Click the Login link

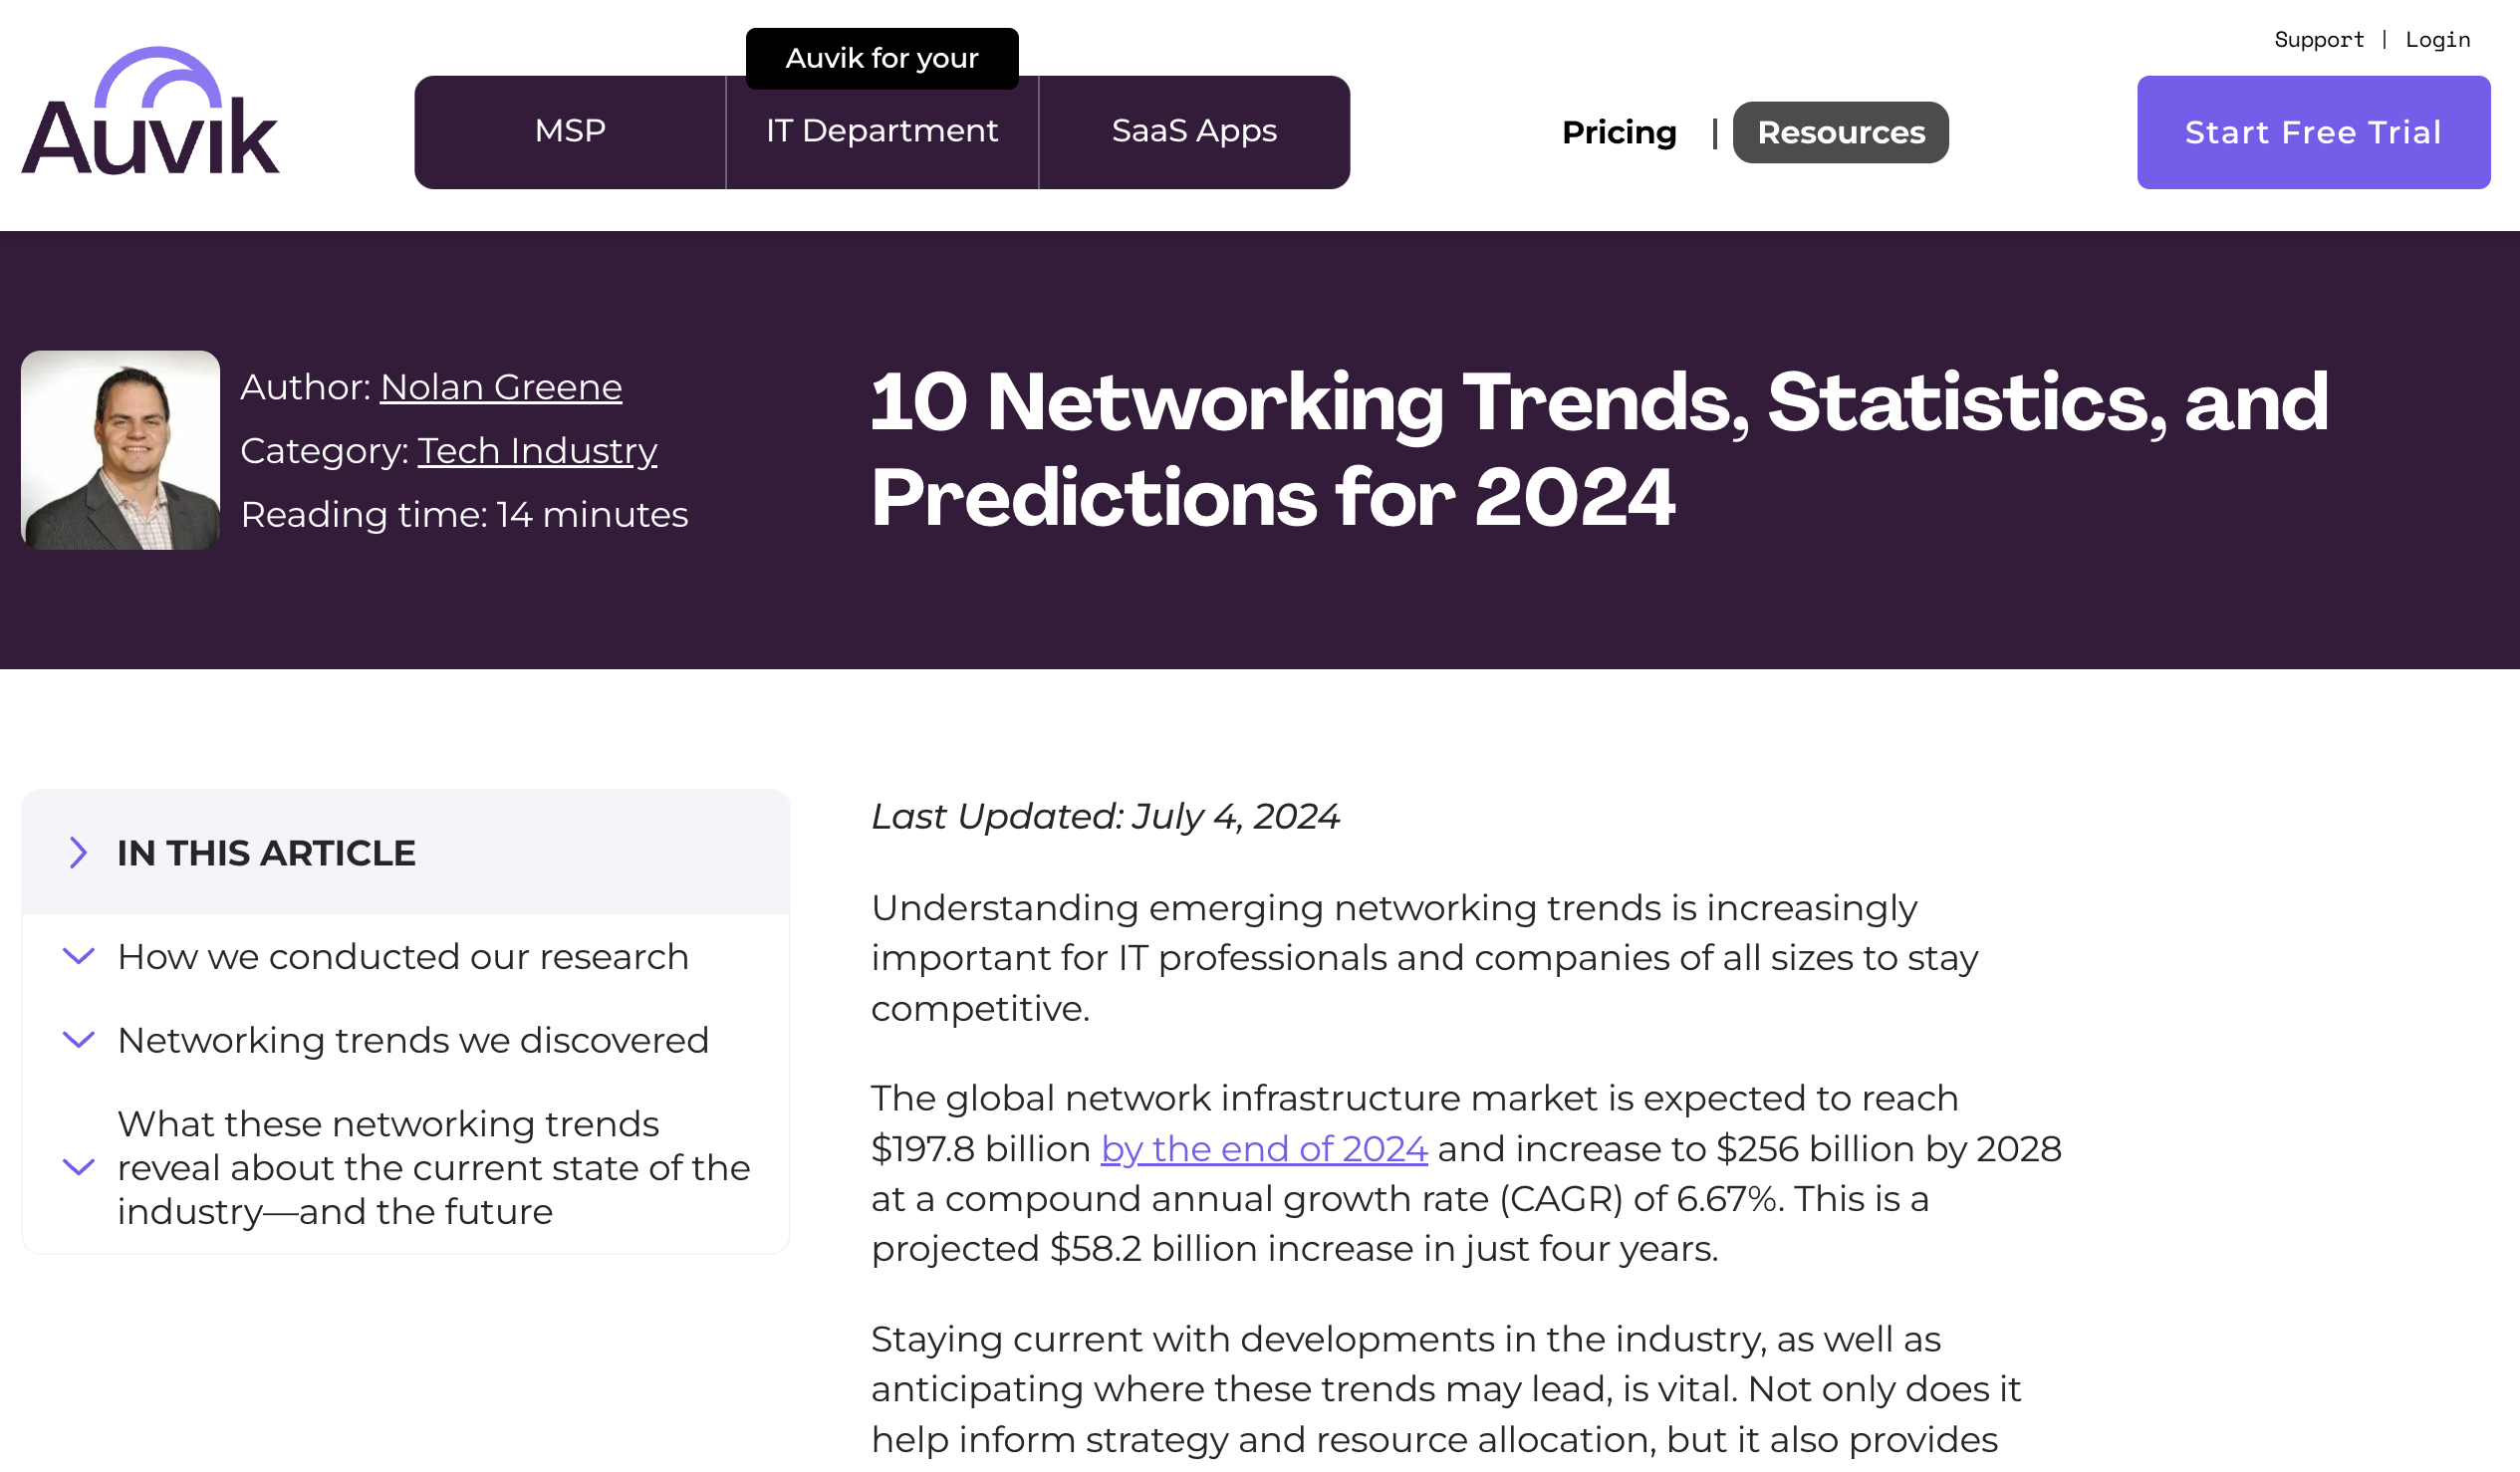click(2437, 40)
